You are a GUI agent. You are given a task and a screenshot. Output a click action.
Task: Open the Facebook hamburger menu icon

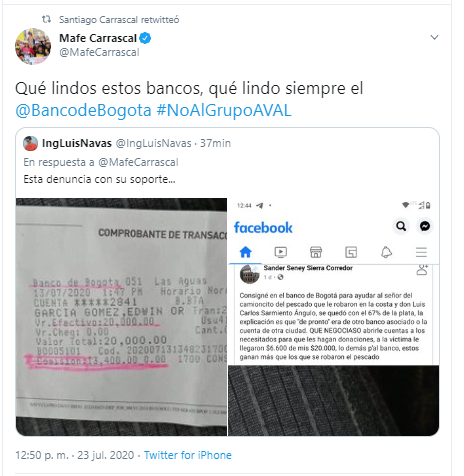(x=421, y=252)
